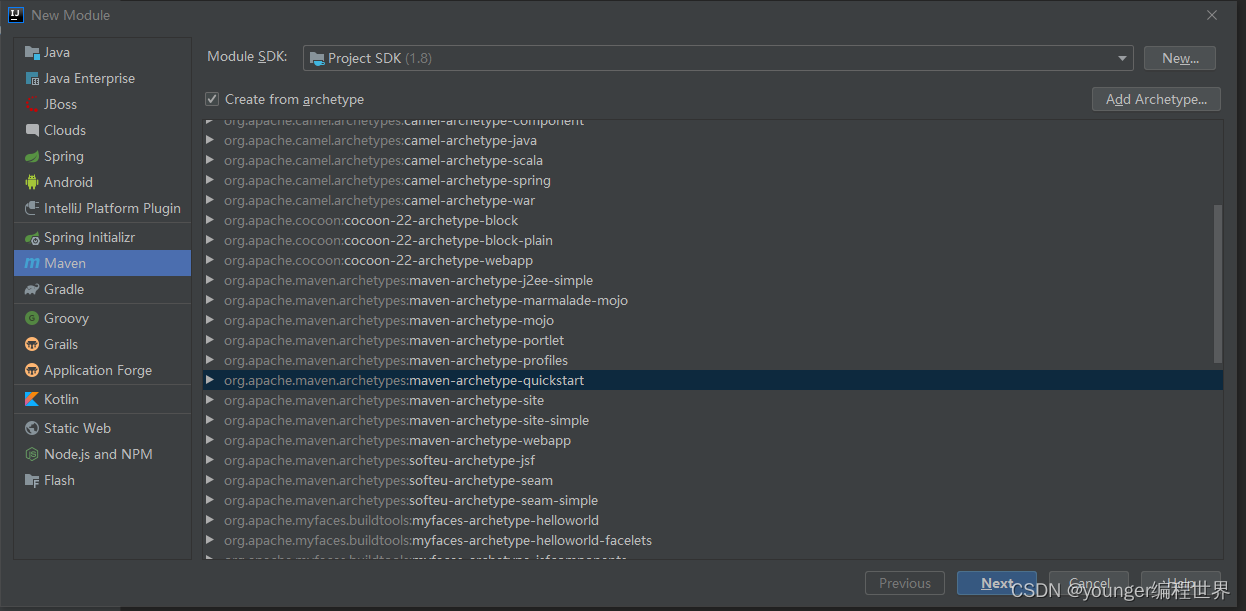The width and height of the screenshot is (1246, 611).
Task: Select softeu-archetype-seam archetype text
Action: (x=481, y=480)
